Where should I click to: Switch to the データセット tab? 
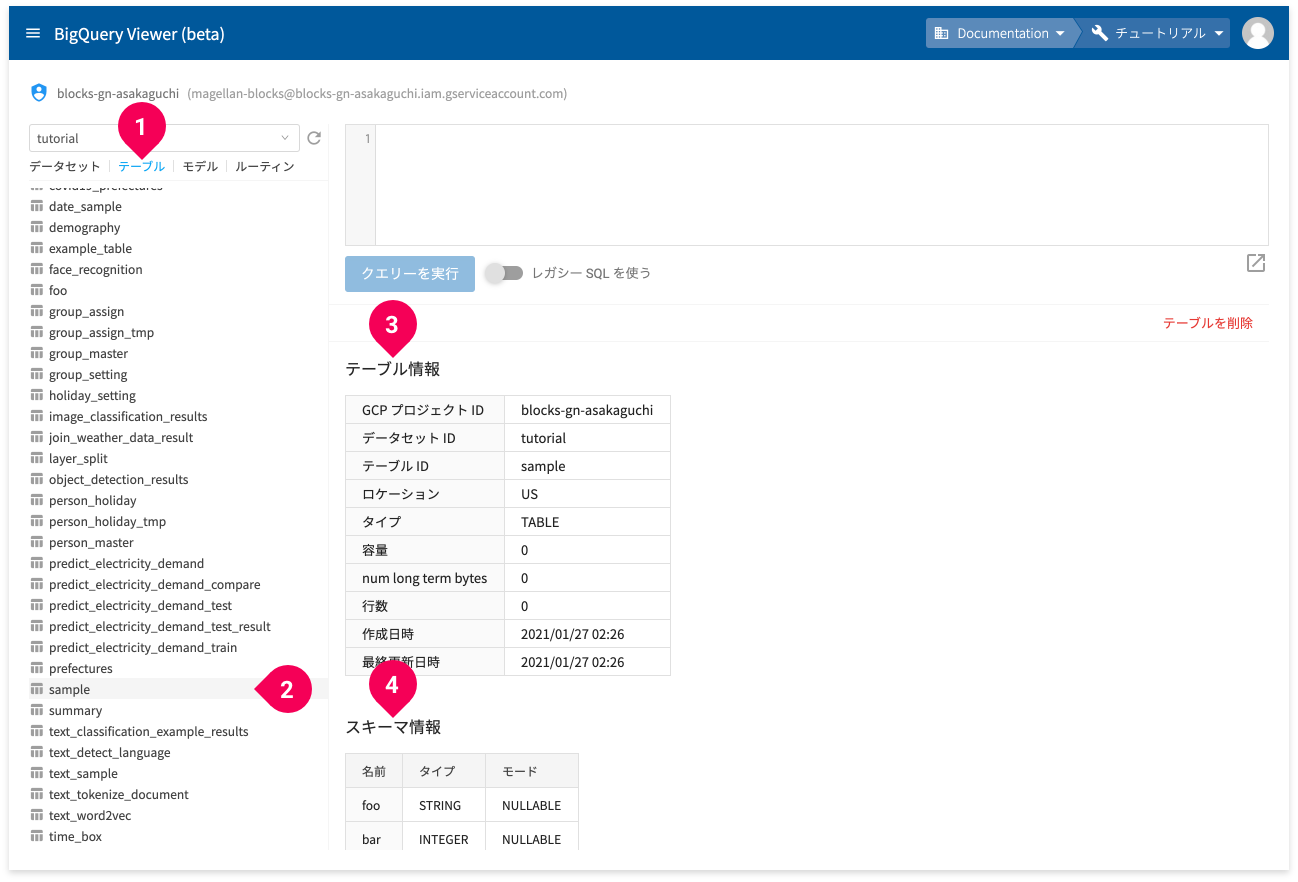pos(65,166)
